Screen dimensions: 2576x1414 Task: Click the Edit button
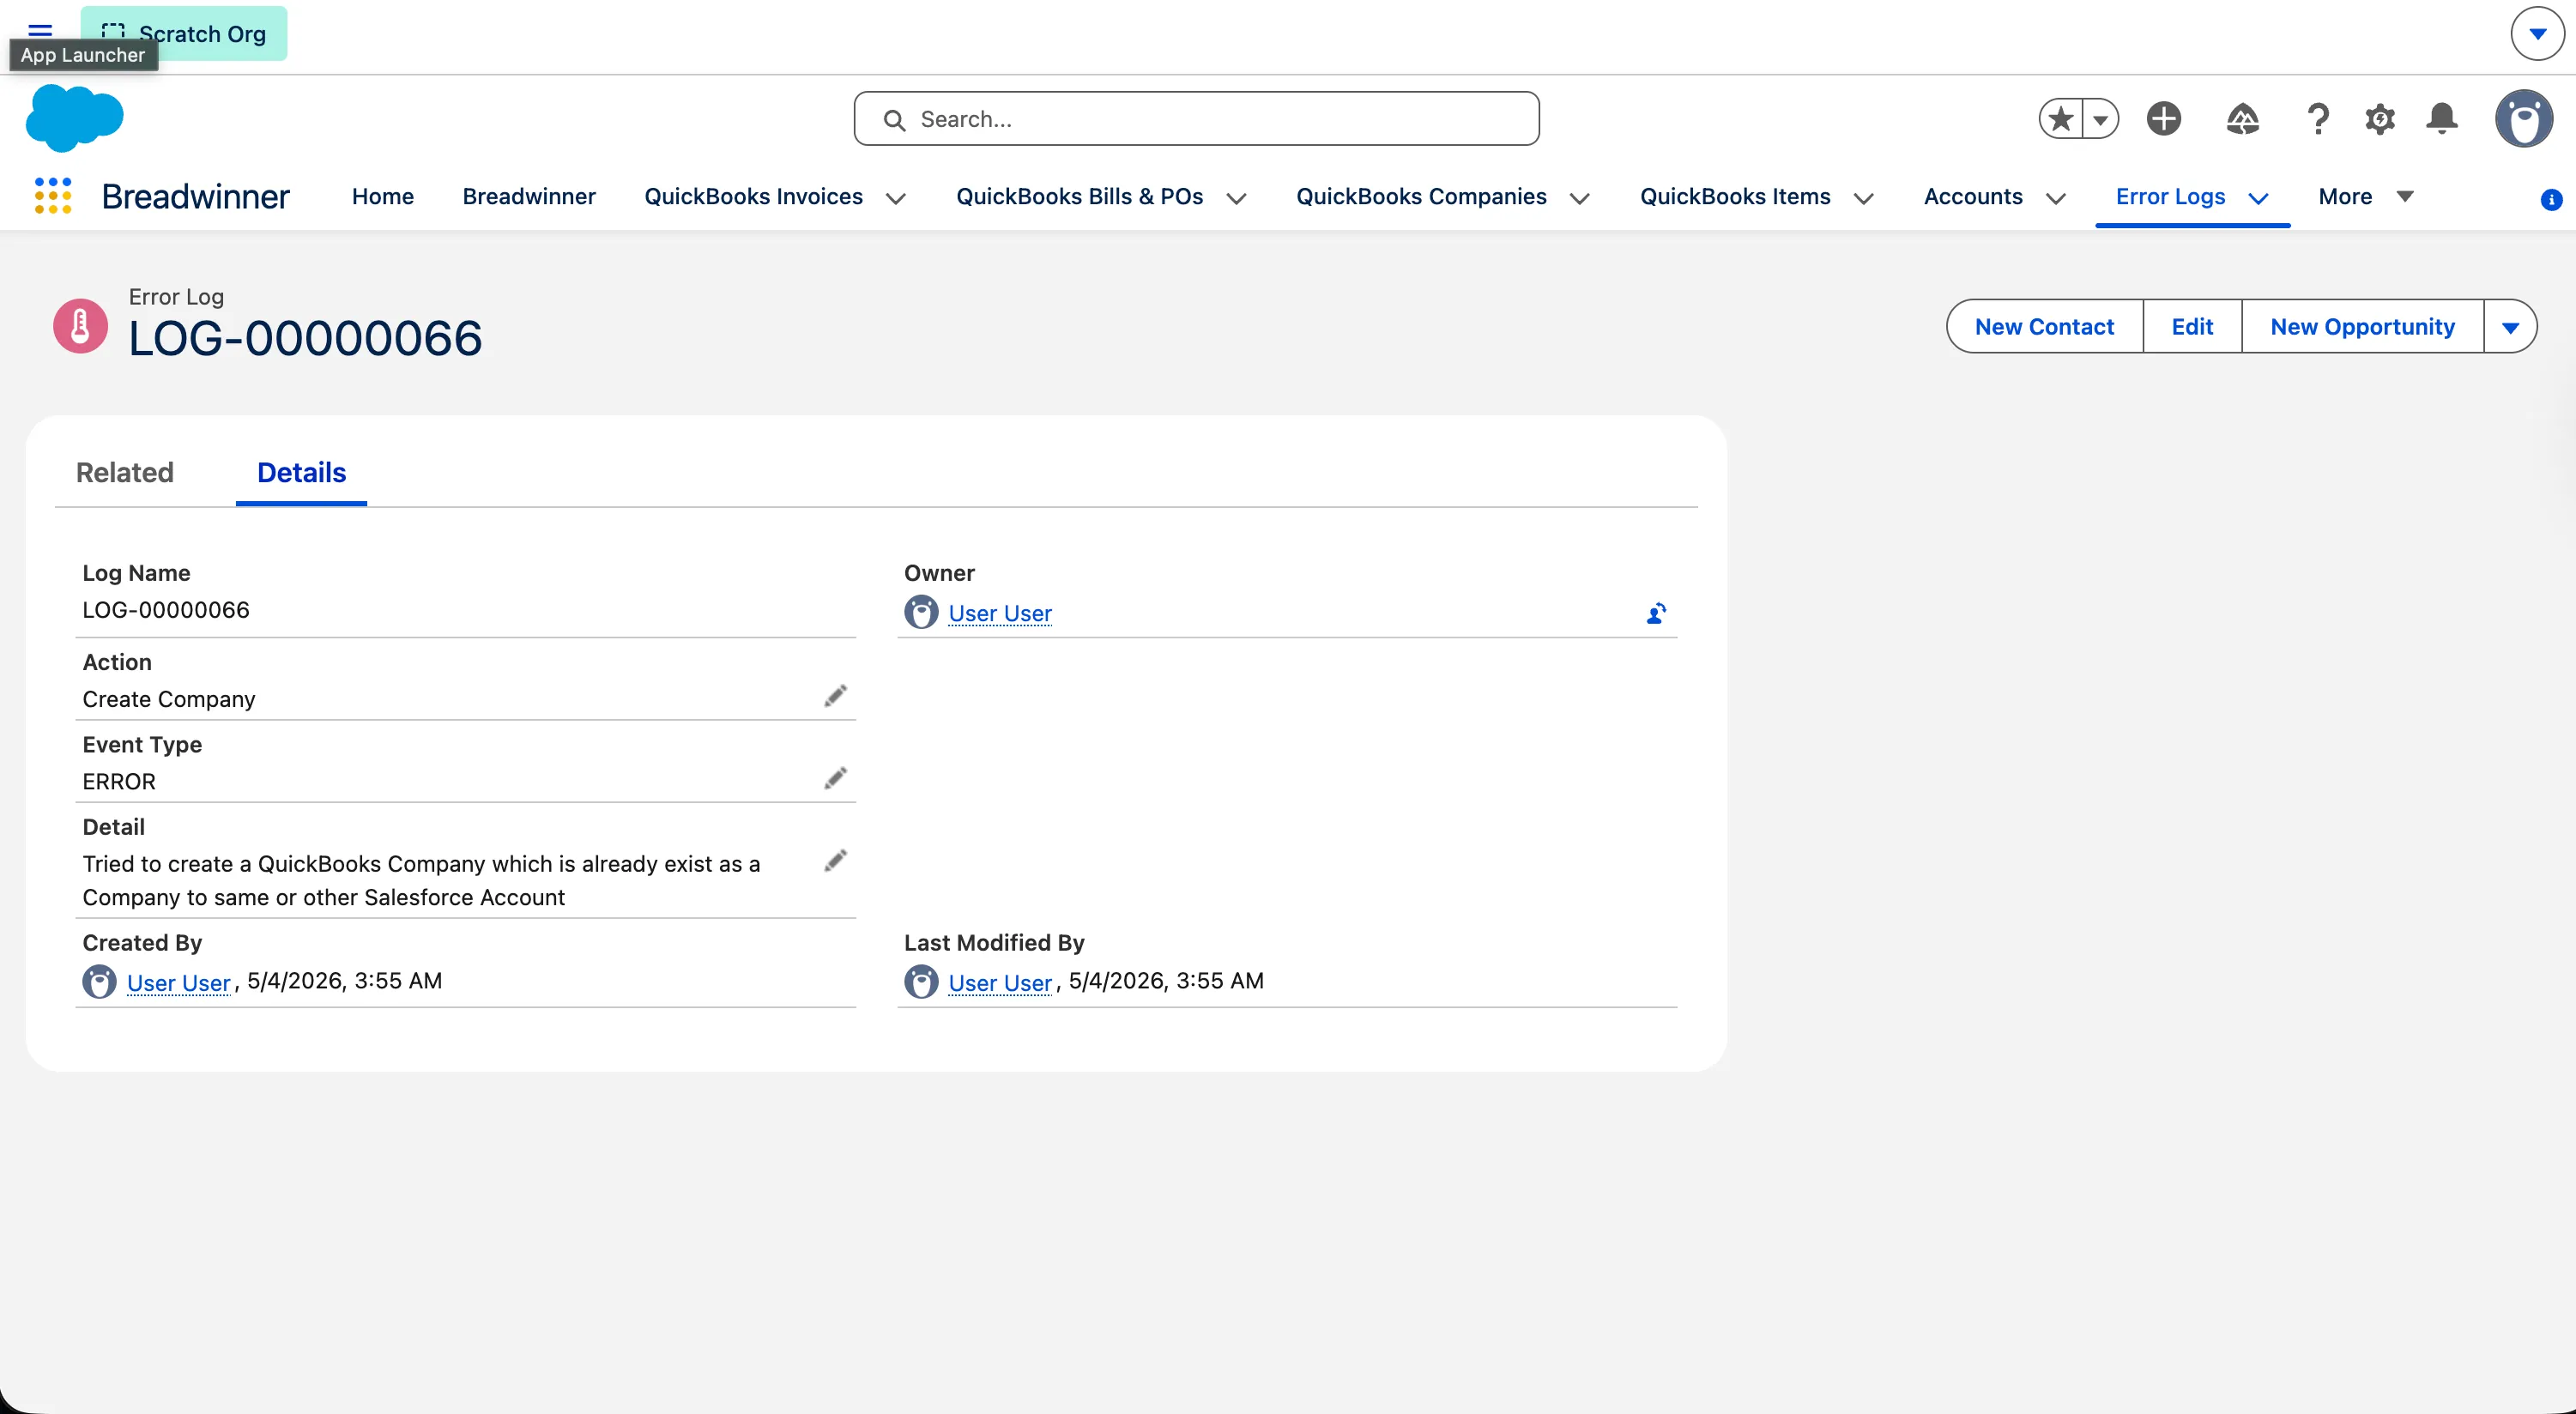[2192, 327]
